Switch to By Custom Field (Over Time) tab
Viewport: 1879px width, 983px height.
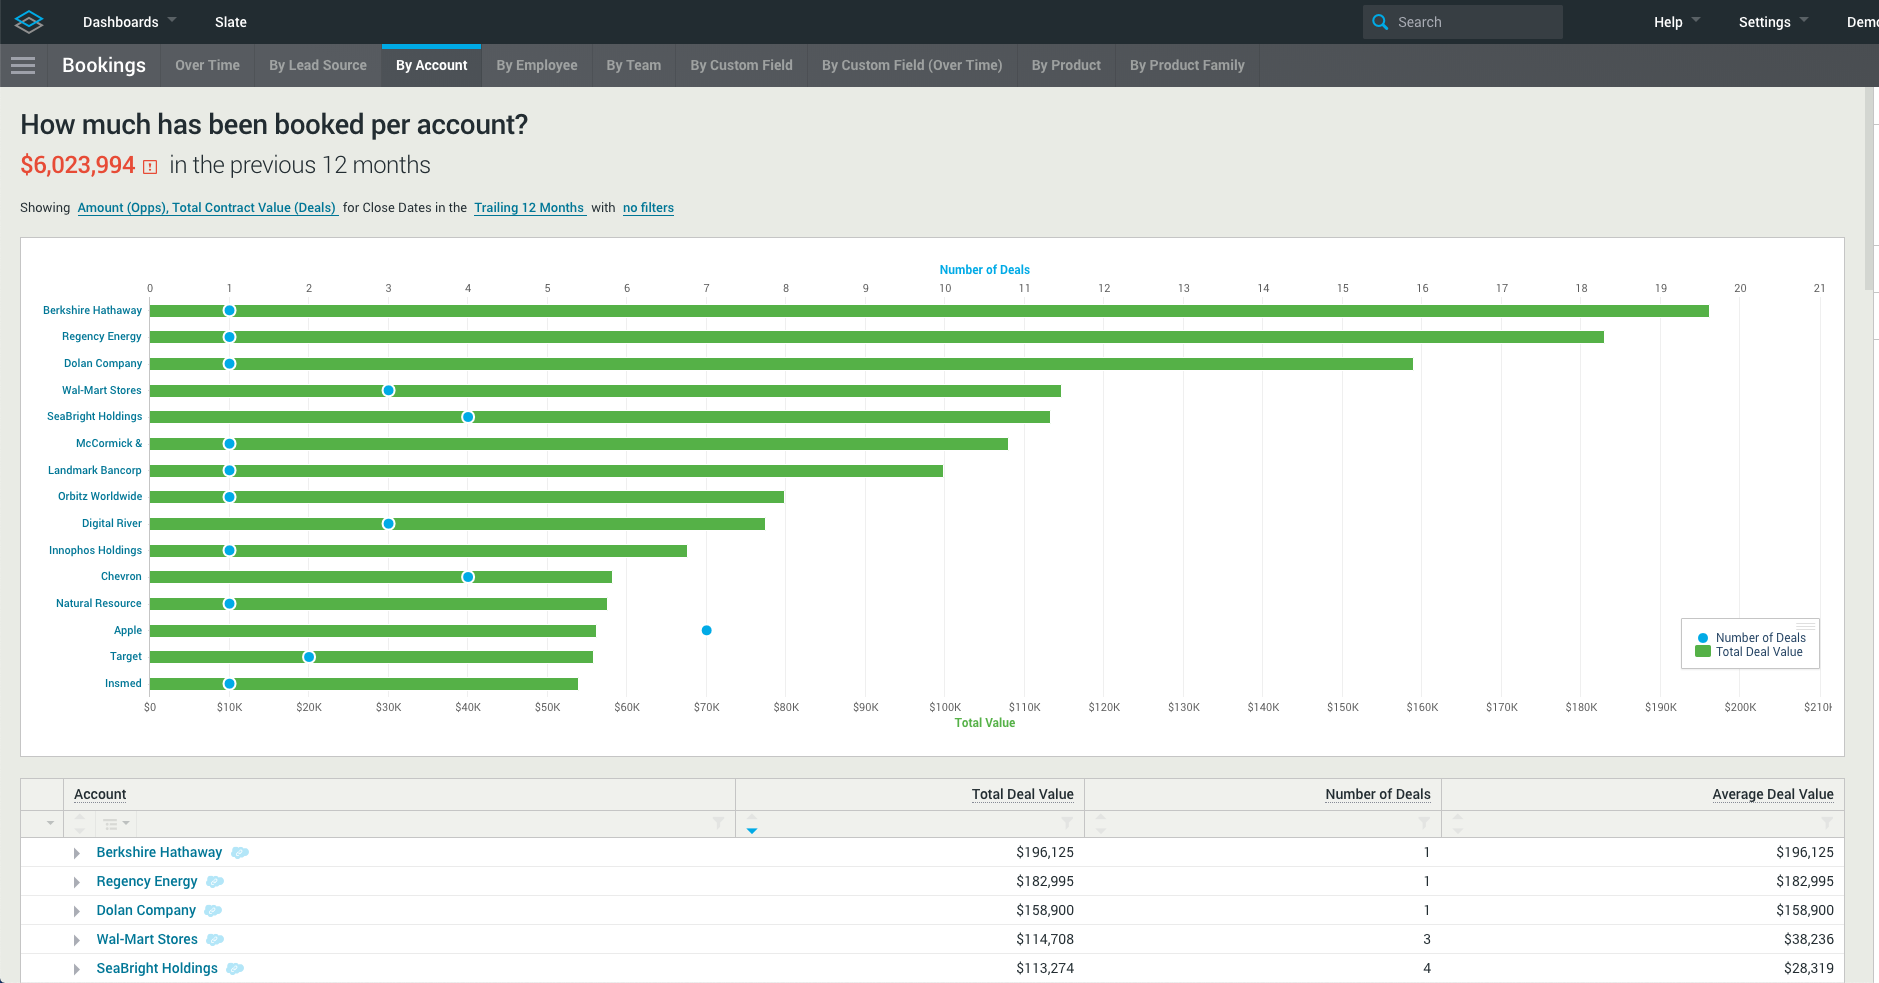click(912, 65)
